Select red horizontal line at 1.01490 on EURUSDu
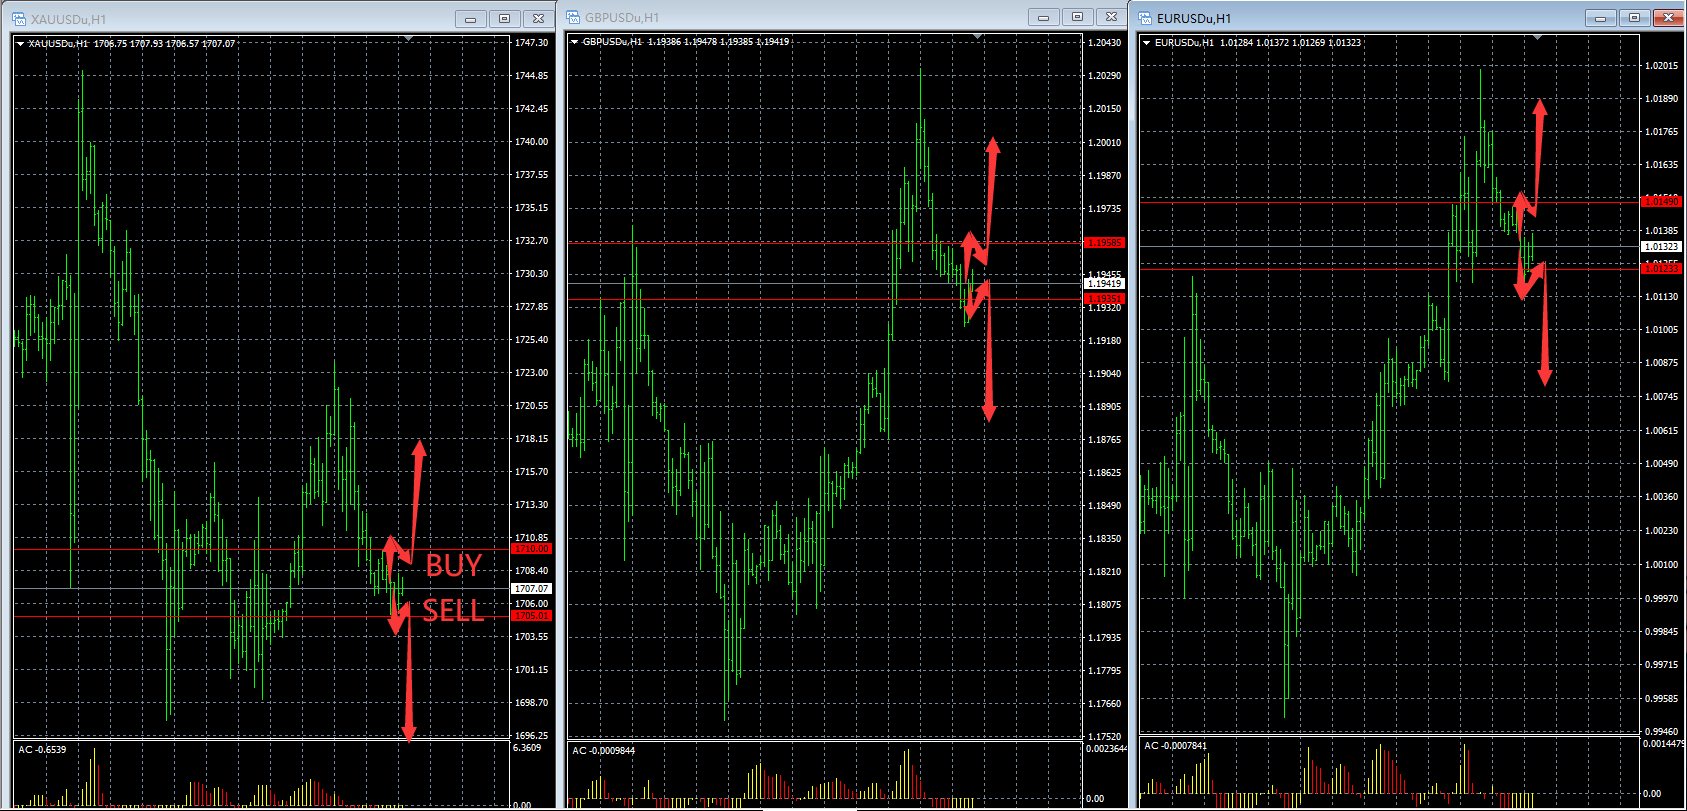This screenshot has width=1687, height=811. pos(1300,202)
